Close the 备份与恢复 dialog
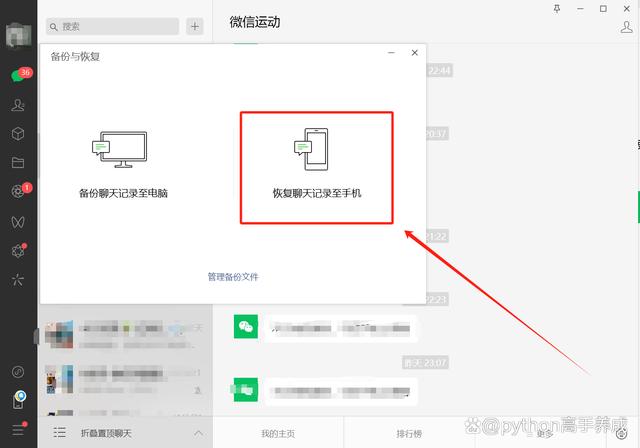 (x=415, y=53)
